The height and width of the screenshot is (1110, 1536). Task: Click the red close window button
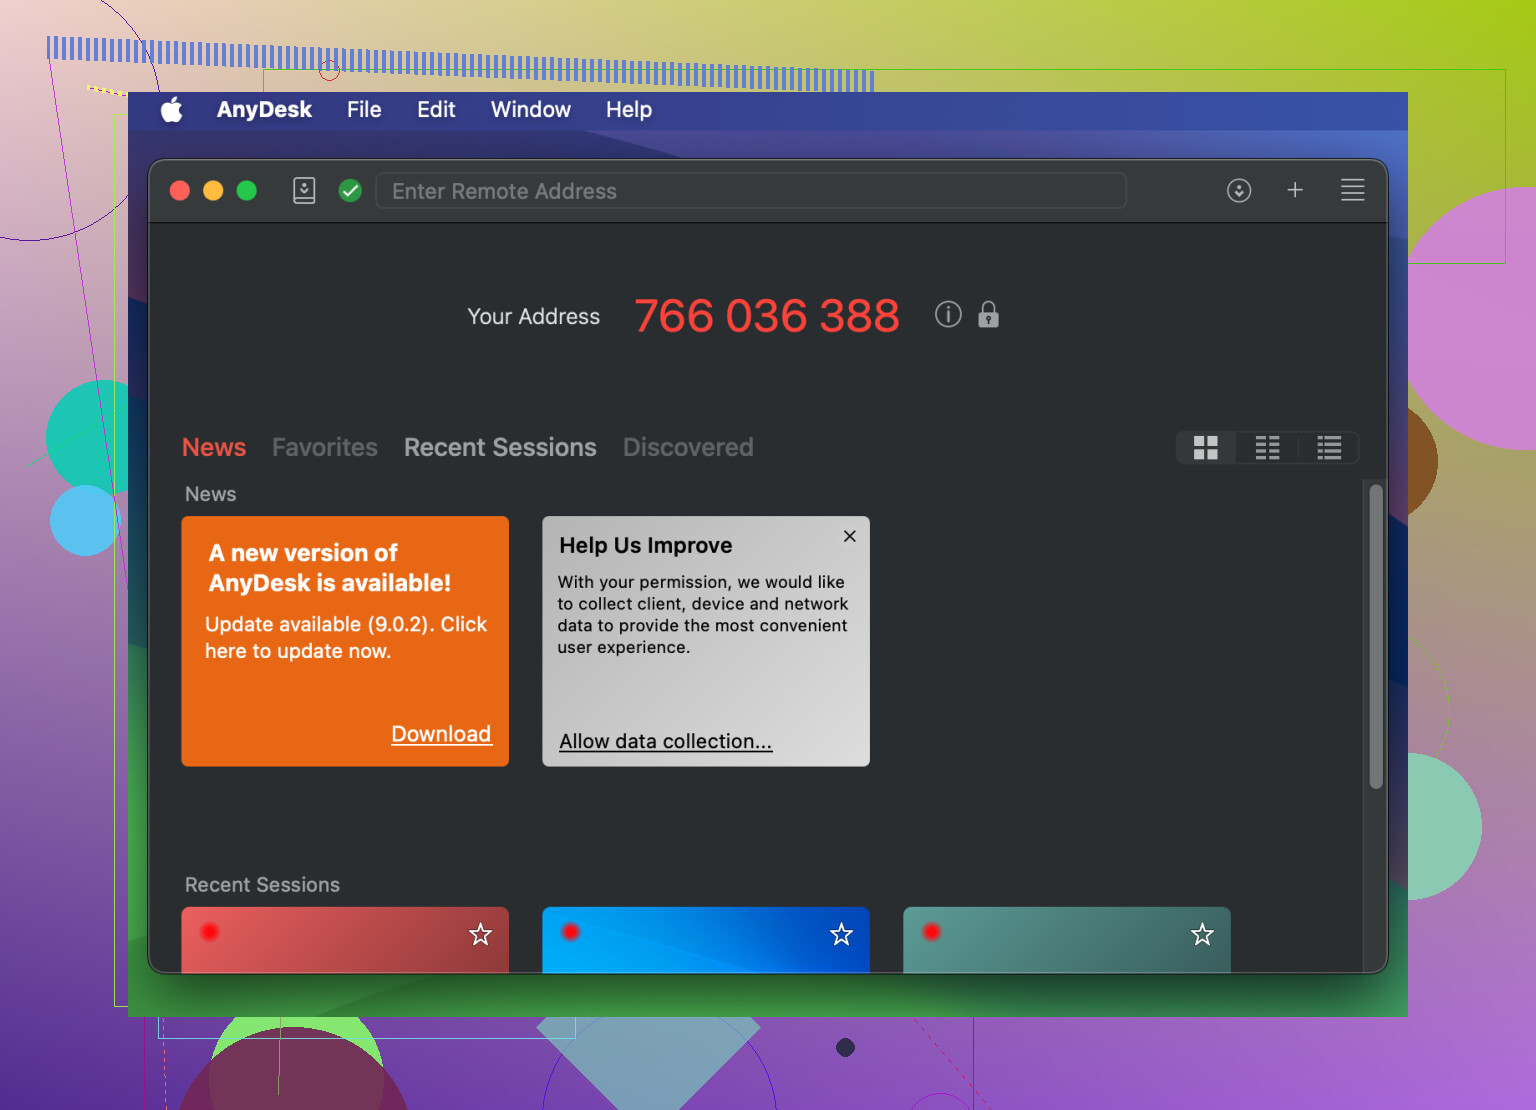pos(180,190)
